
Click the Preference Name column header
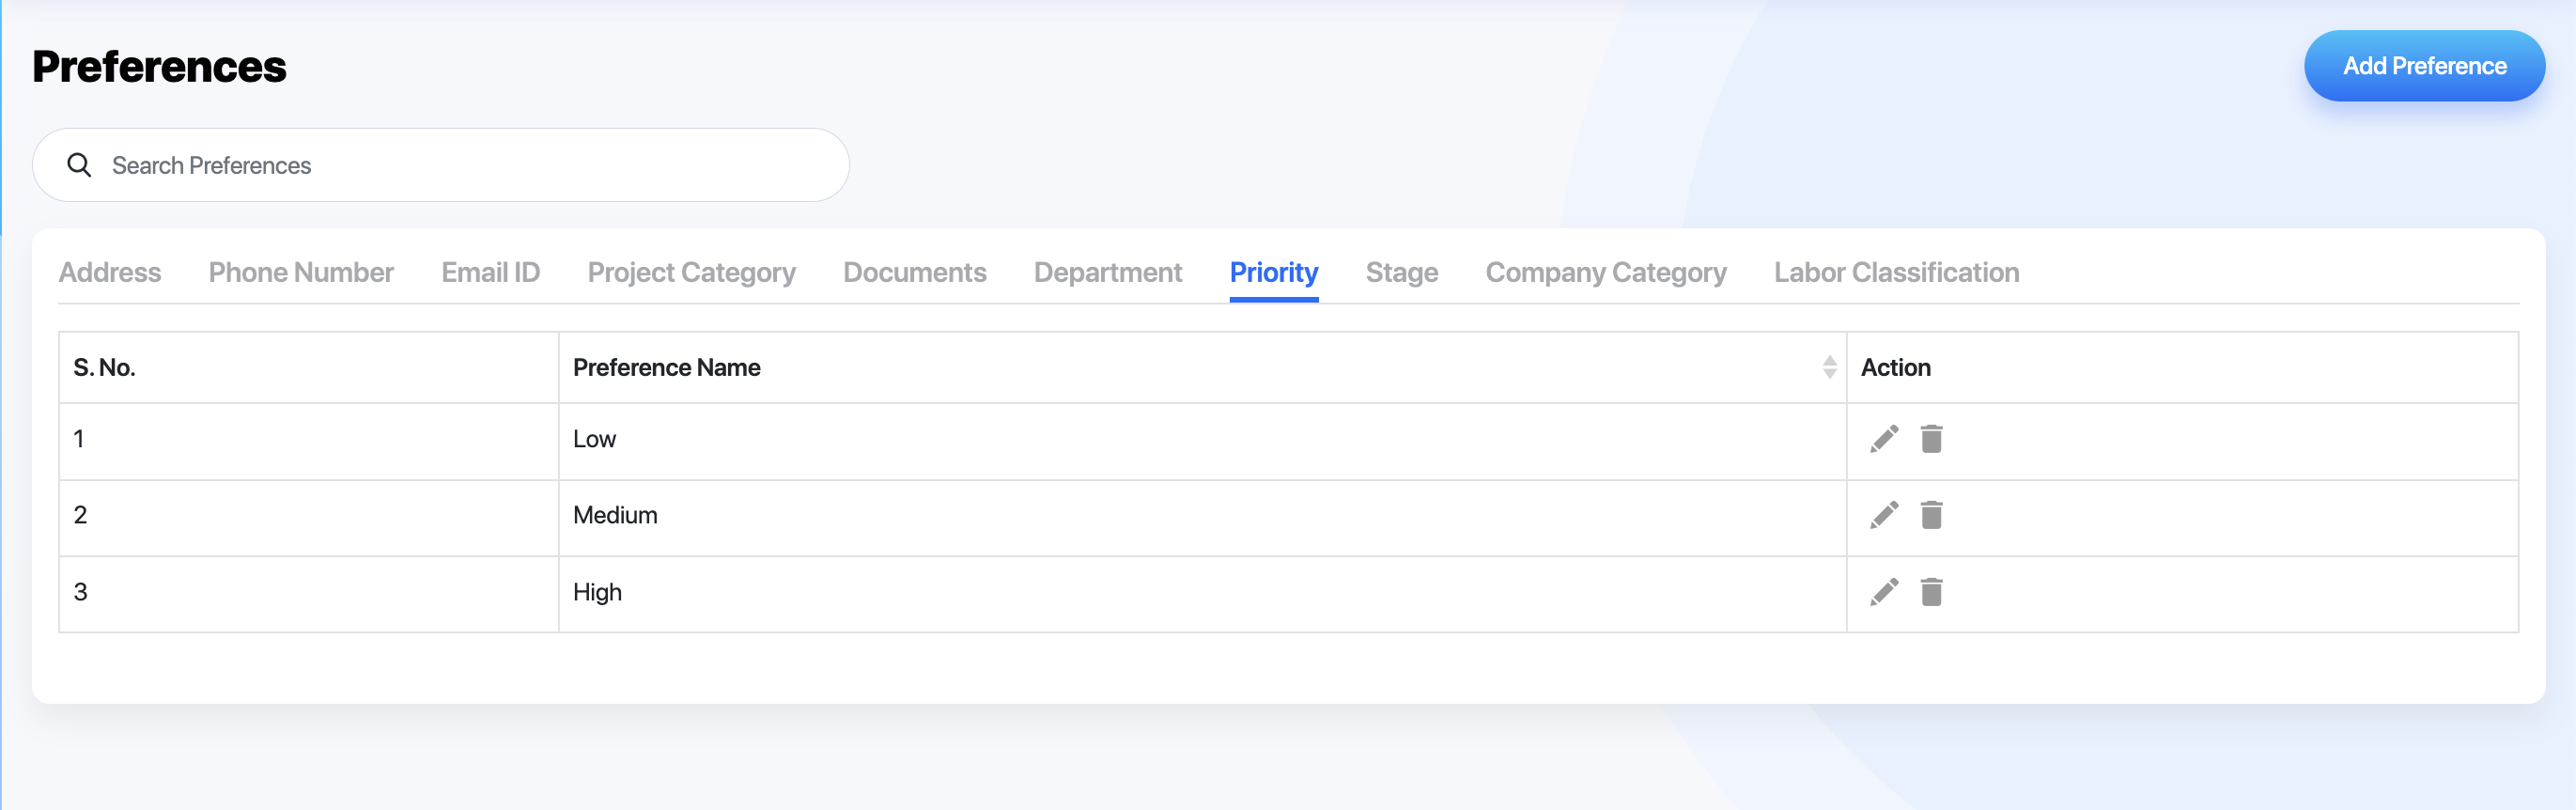[x=1202, y=367]
